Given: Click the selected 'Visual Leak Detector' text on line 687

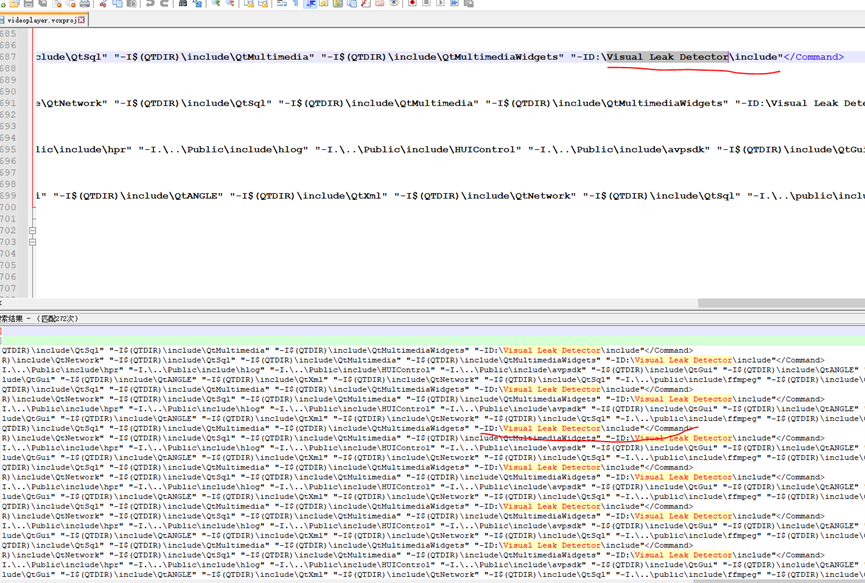Looking at the screenshot, I should [668, 57].
